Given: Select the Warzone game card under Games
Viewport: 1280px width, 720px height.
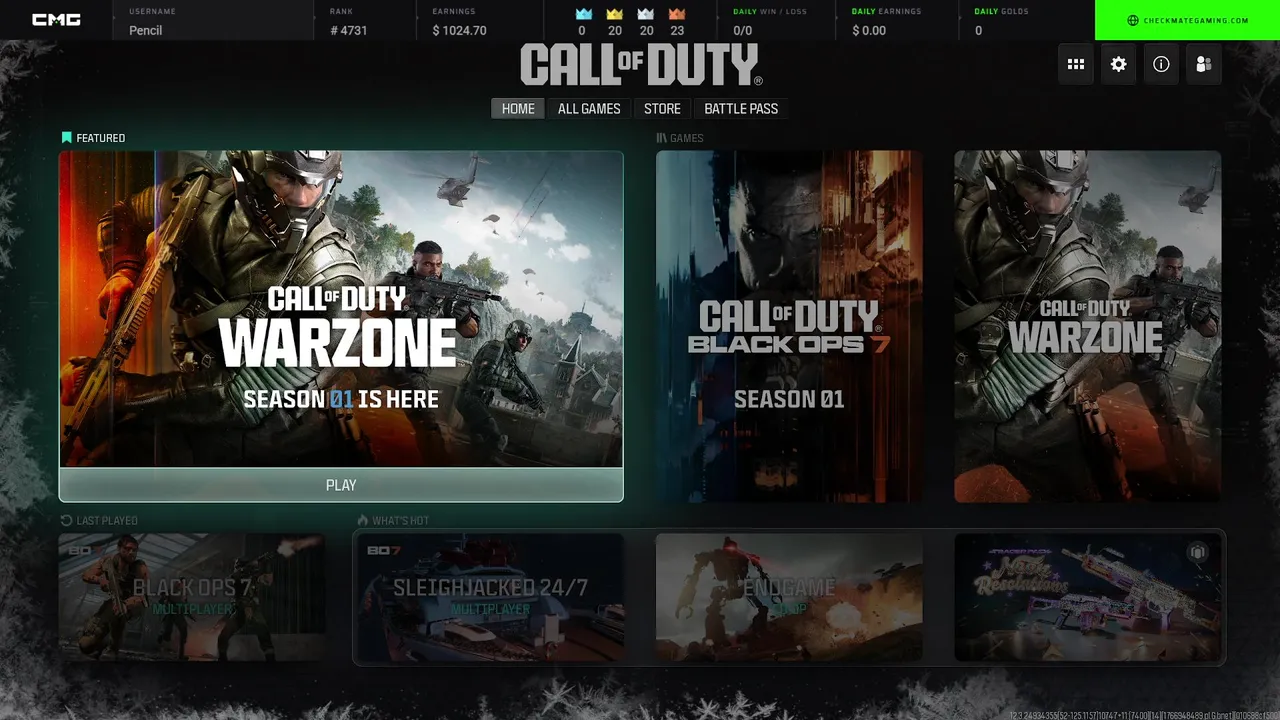Looking at the screenshot, I should (1087, 326).
